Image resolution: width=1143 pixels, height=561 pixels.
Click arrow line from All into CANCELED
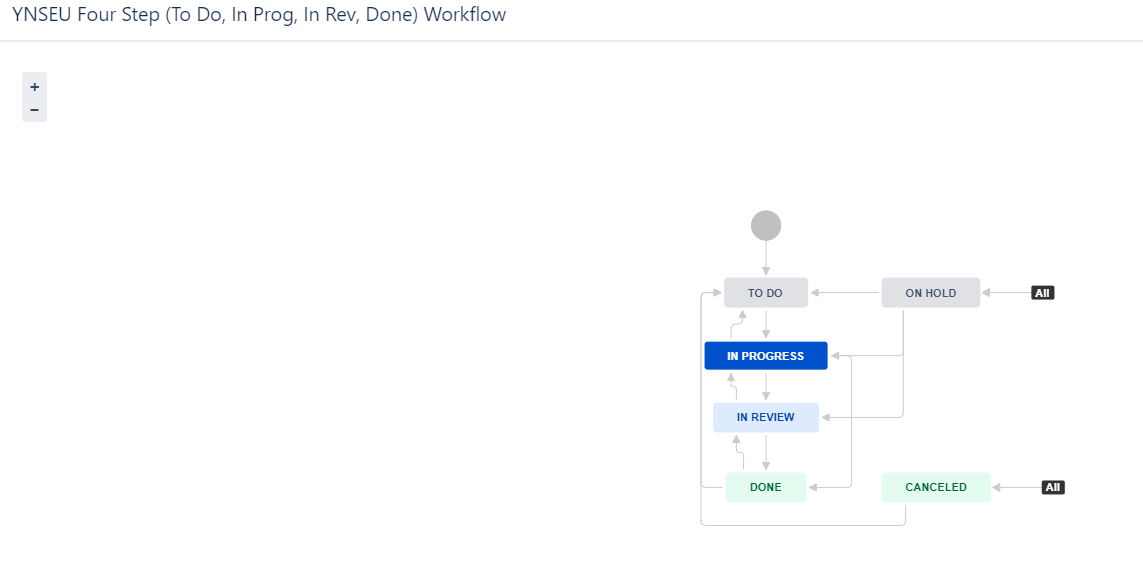tap(1017, 487)
